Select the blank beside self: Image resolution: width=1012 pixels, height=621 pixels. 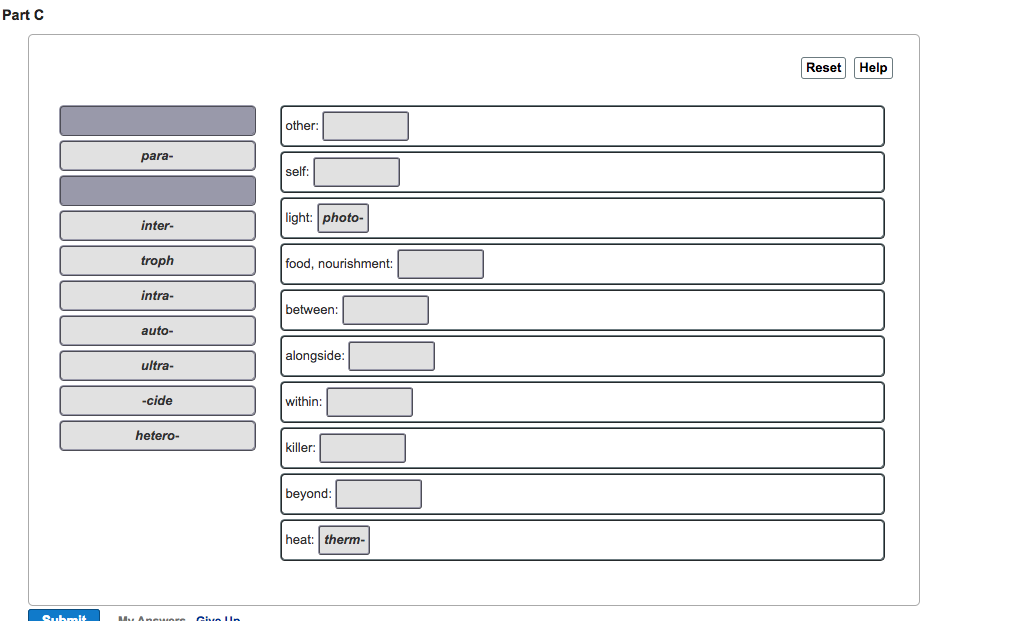pyautogui.click(x=356, y=171)
